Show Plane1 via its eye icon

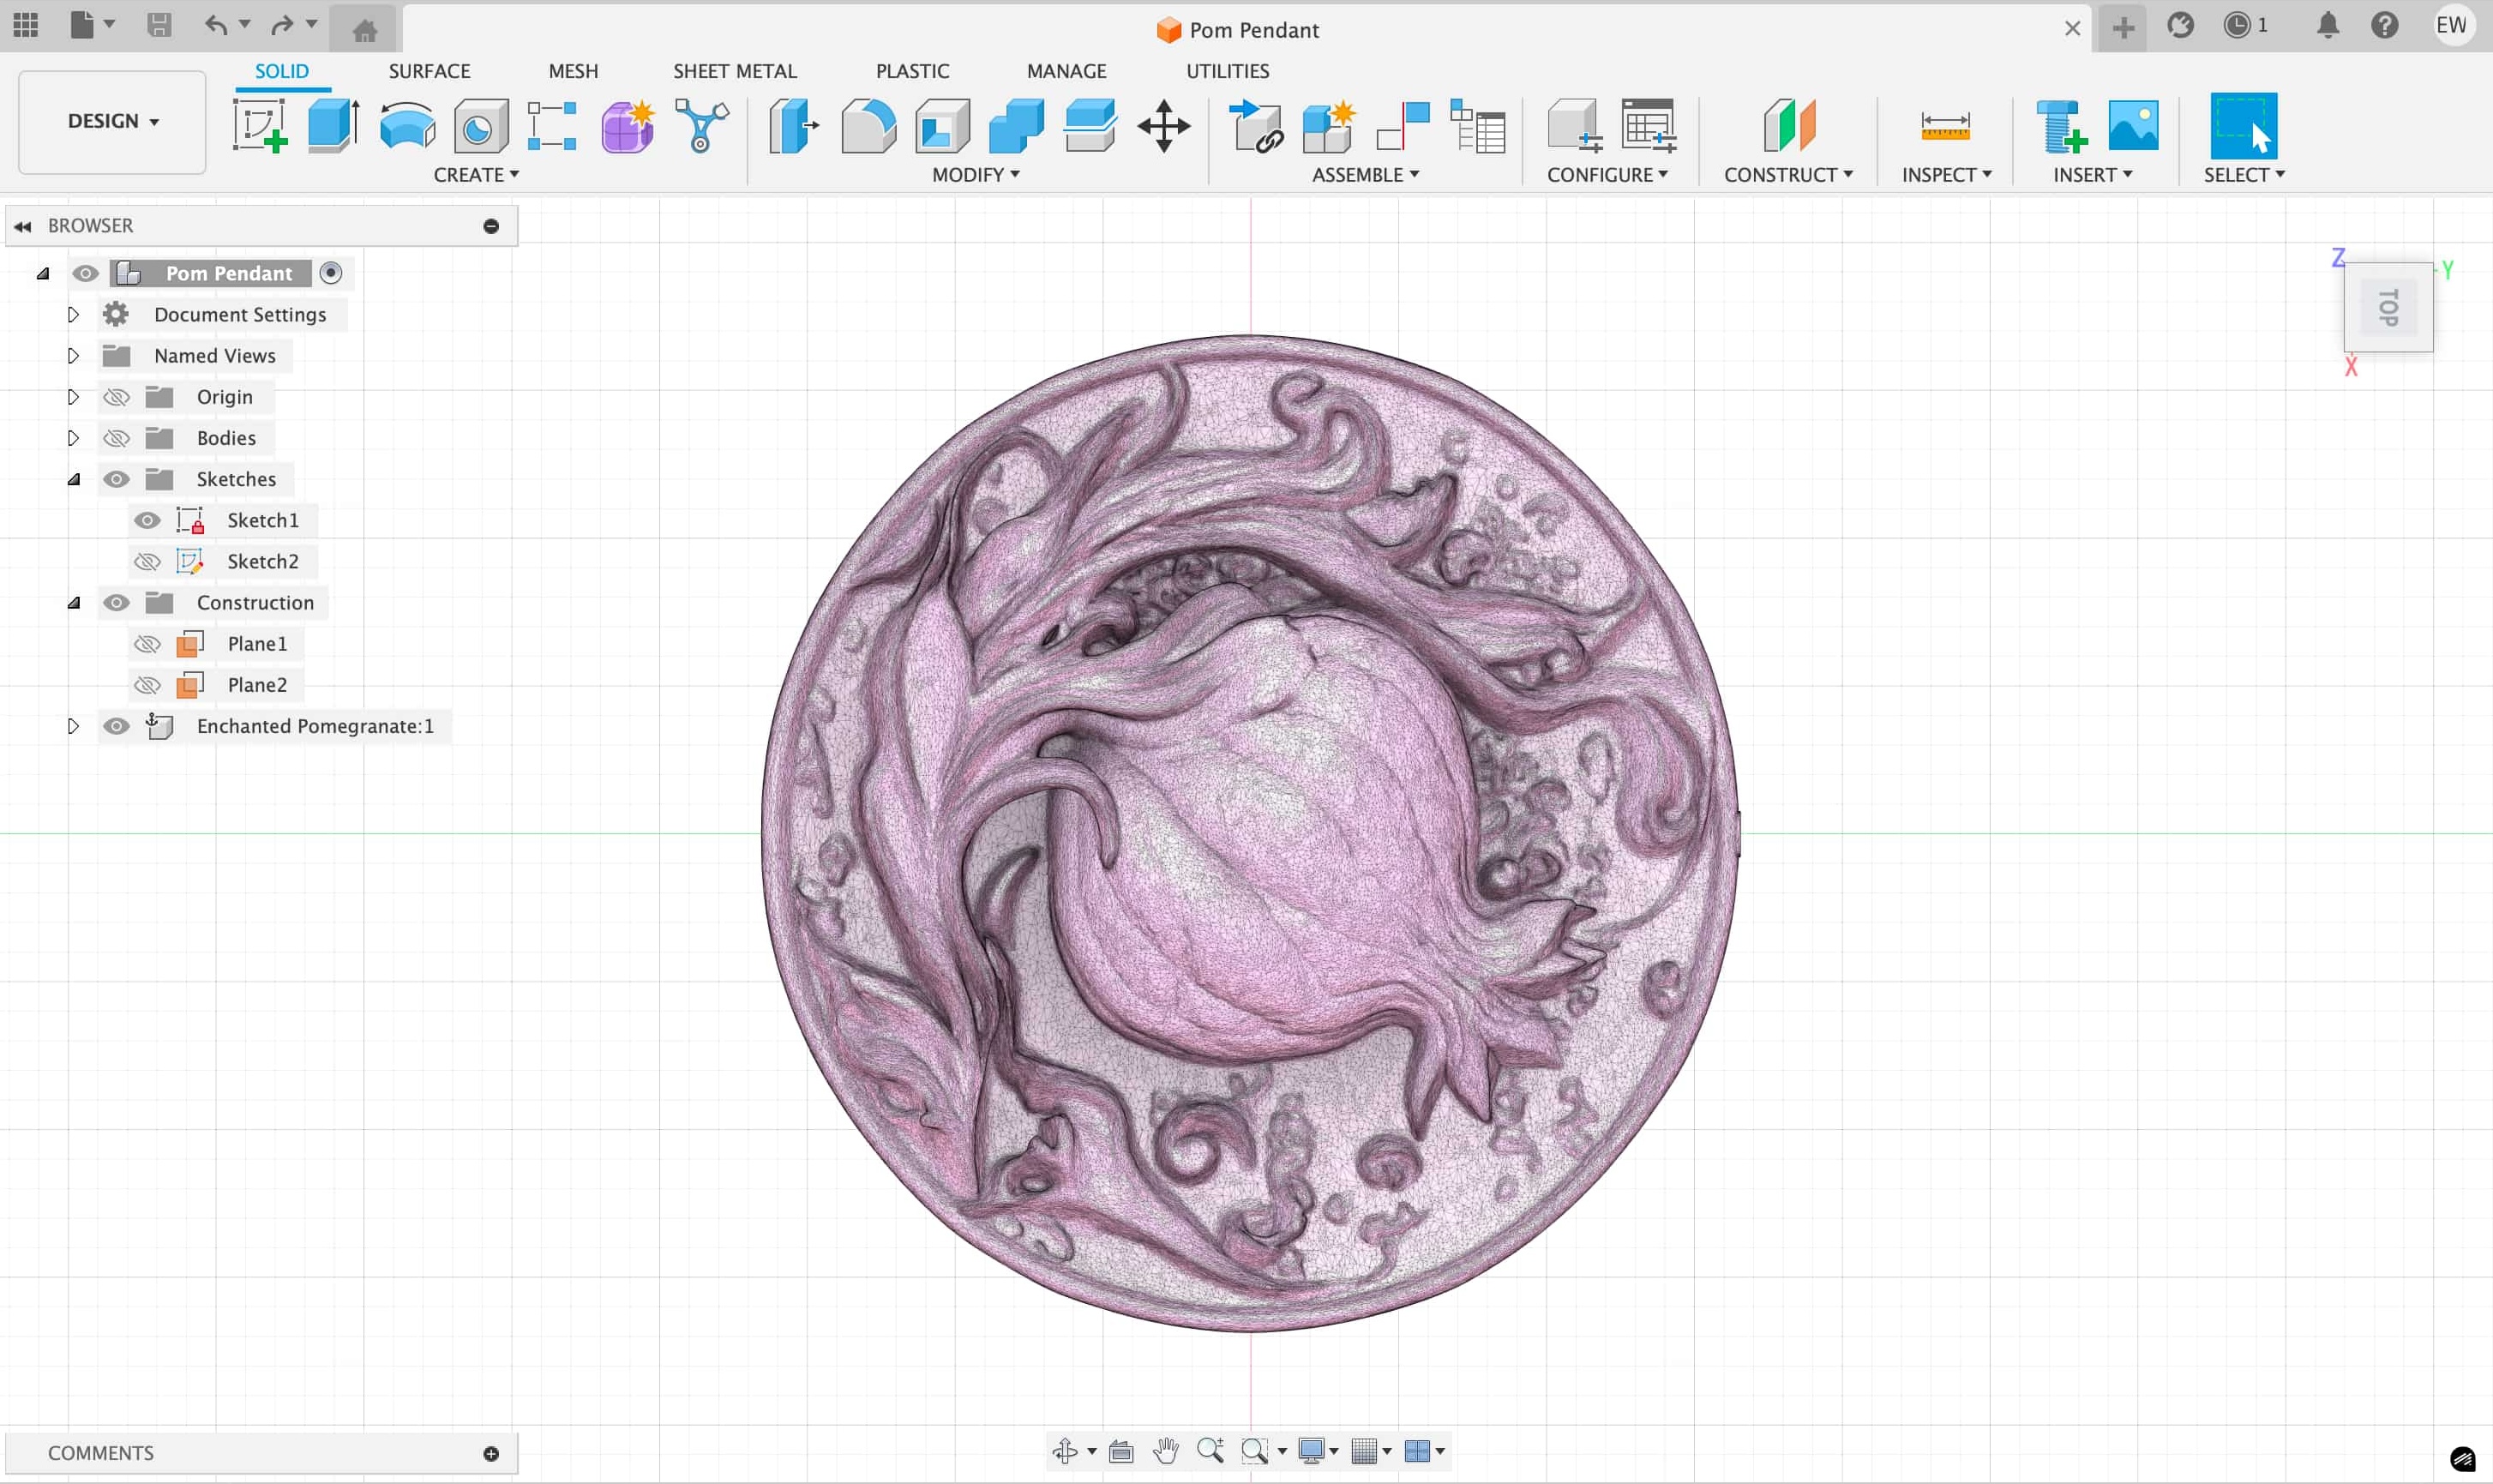coord(147,644)
